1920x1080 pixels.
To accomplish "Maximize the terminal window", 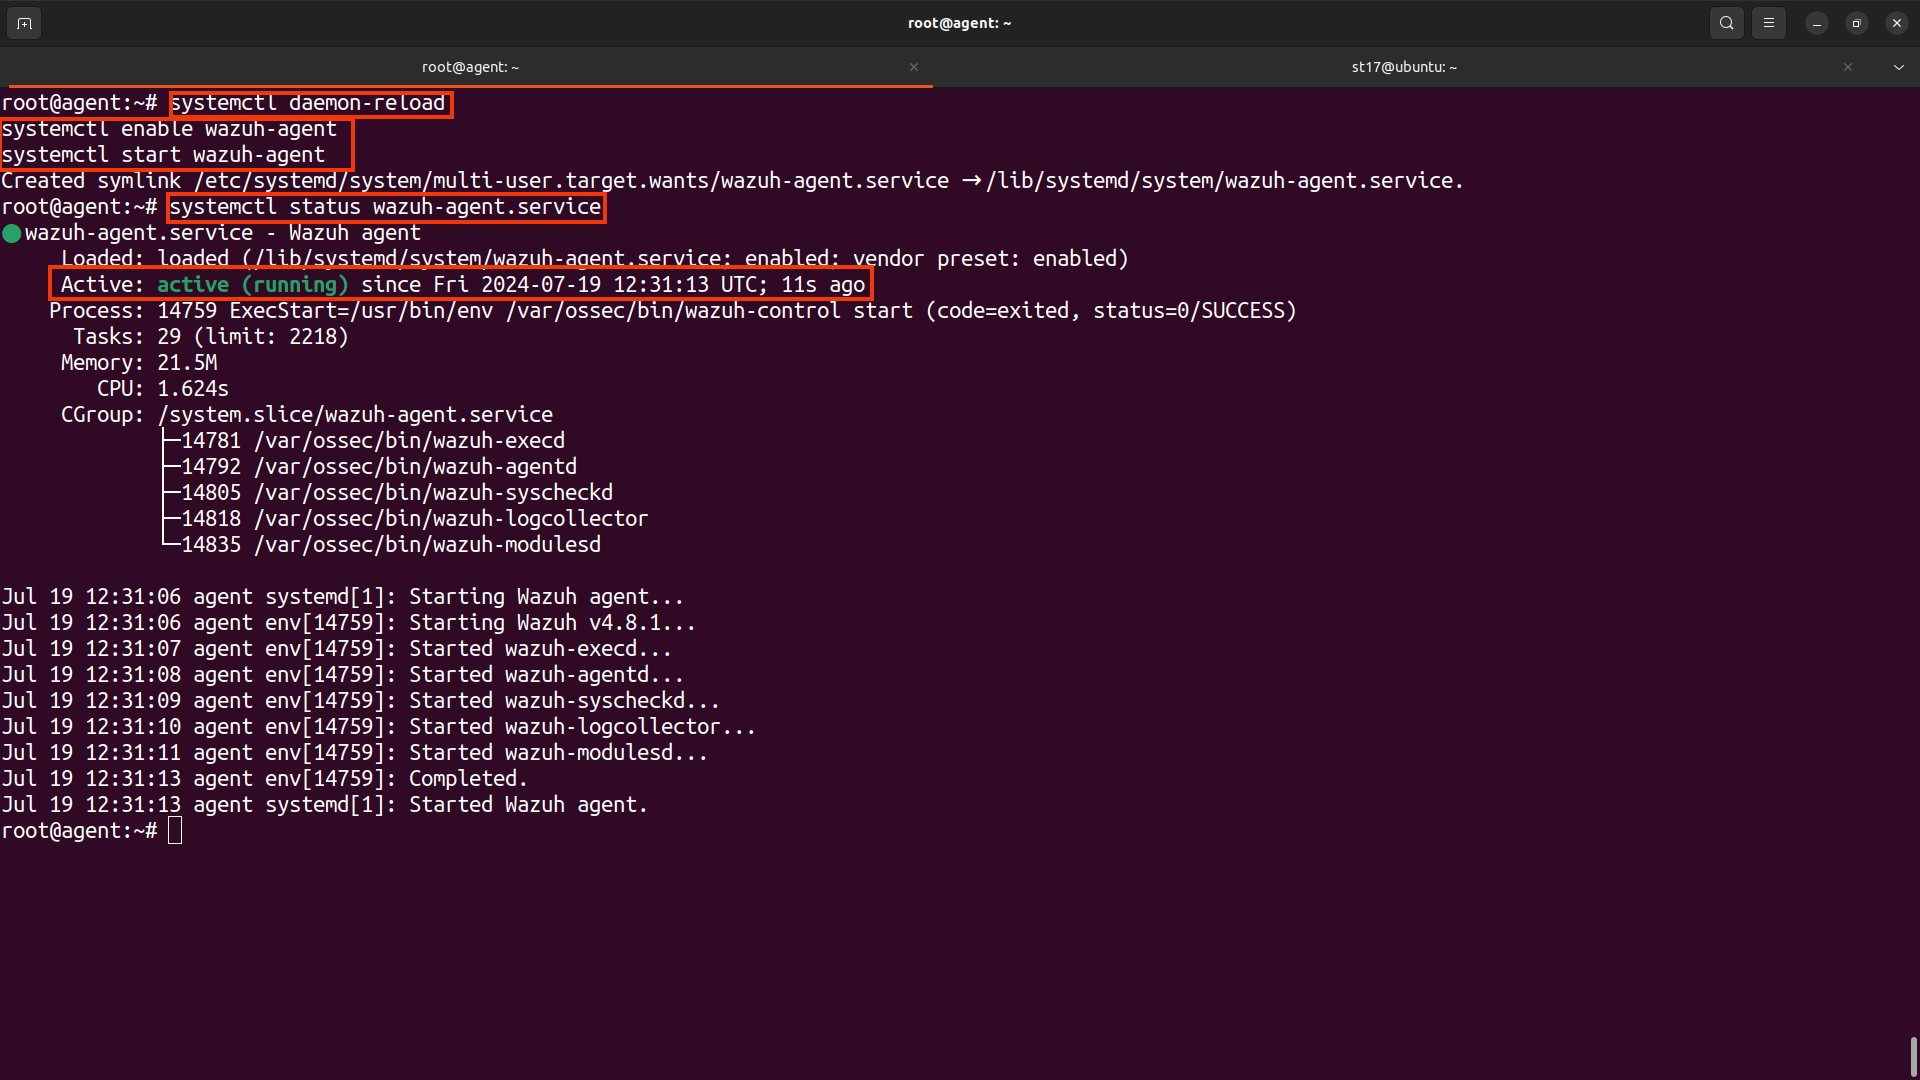I will 1856,23.
